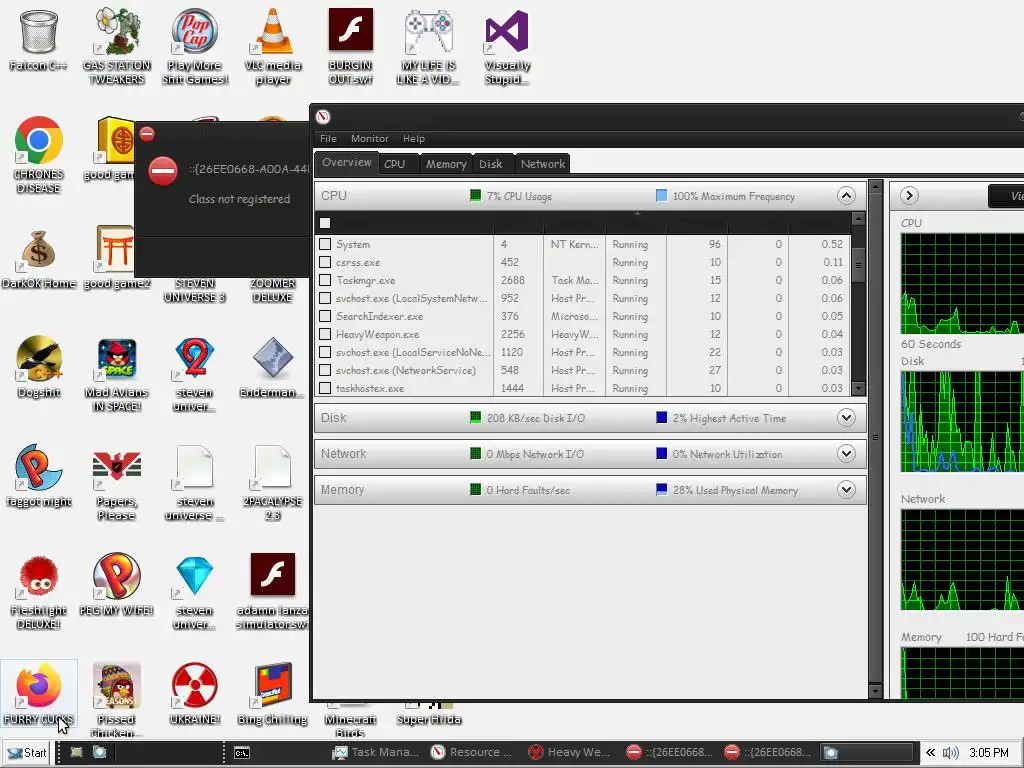Click the CPU usage graph
Image resolution: width=1024 pixels, height=768 pixels.
click(x=962, y=283)
